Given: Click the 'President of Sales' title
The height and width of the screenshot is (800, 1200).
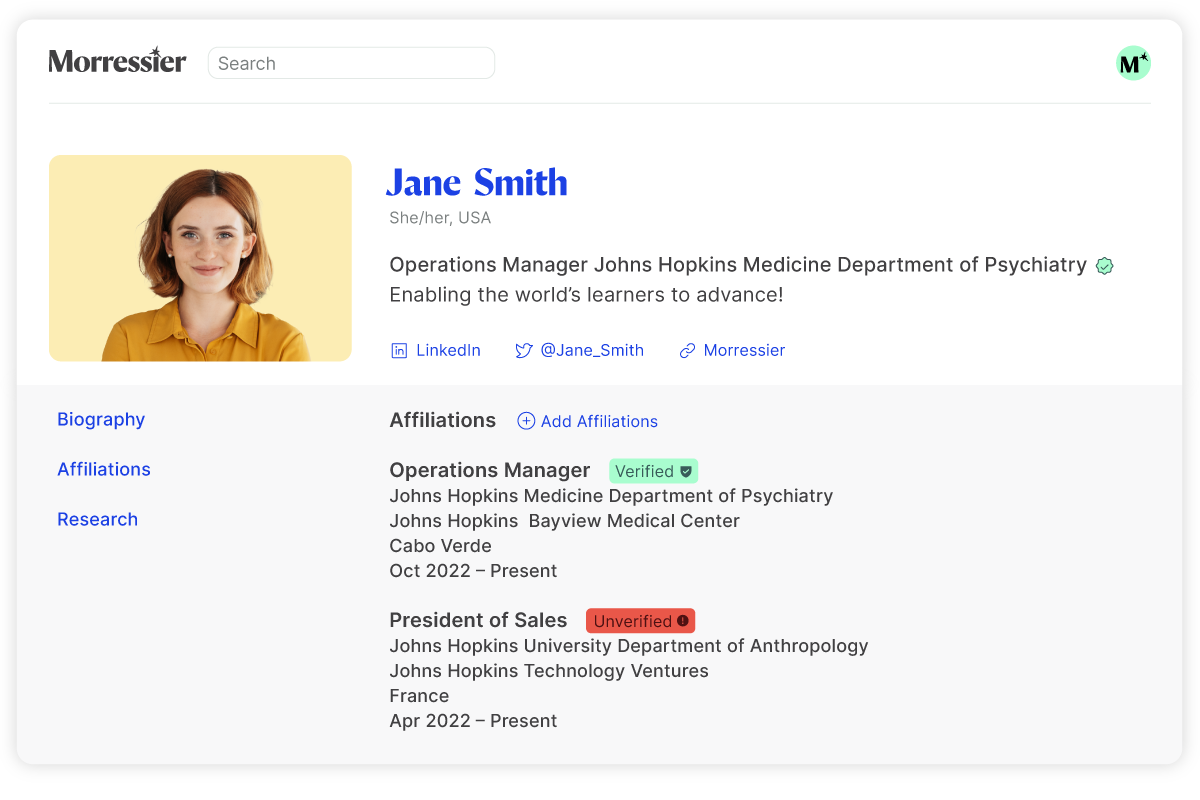Looking at the screenshot, I should click(478, 620).
